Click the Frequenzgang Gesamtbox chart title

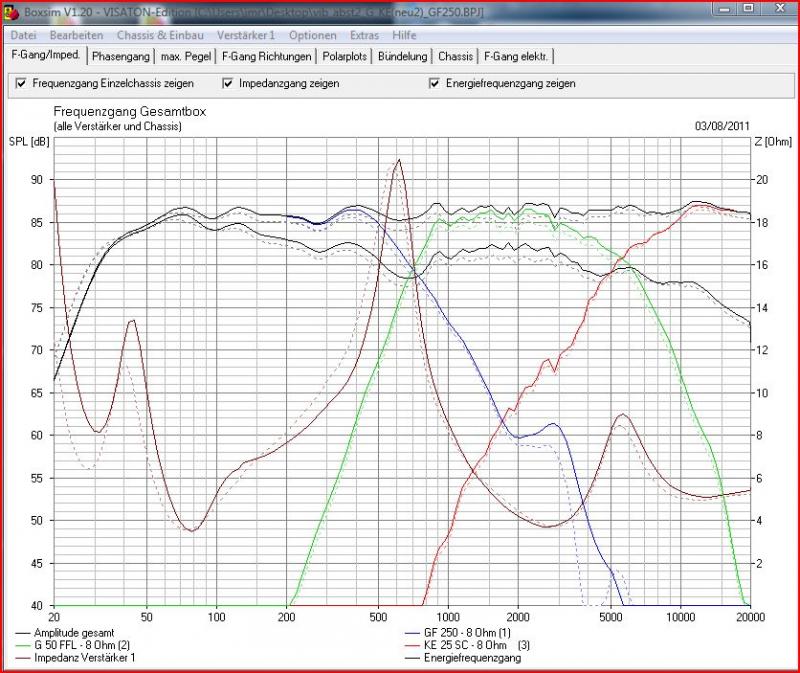[130, 112]
